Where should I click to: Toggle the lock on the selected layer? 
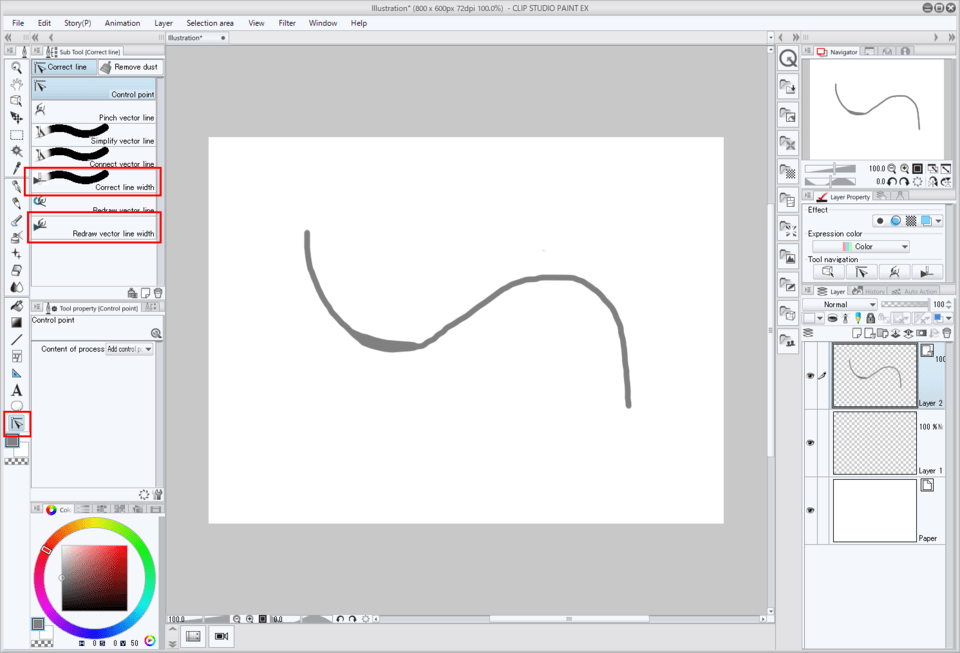point(871,319)
